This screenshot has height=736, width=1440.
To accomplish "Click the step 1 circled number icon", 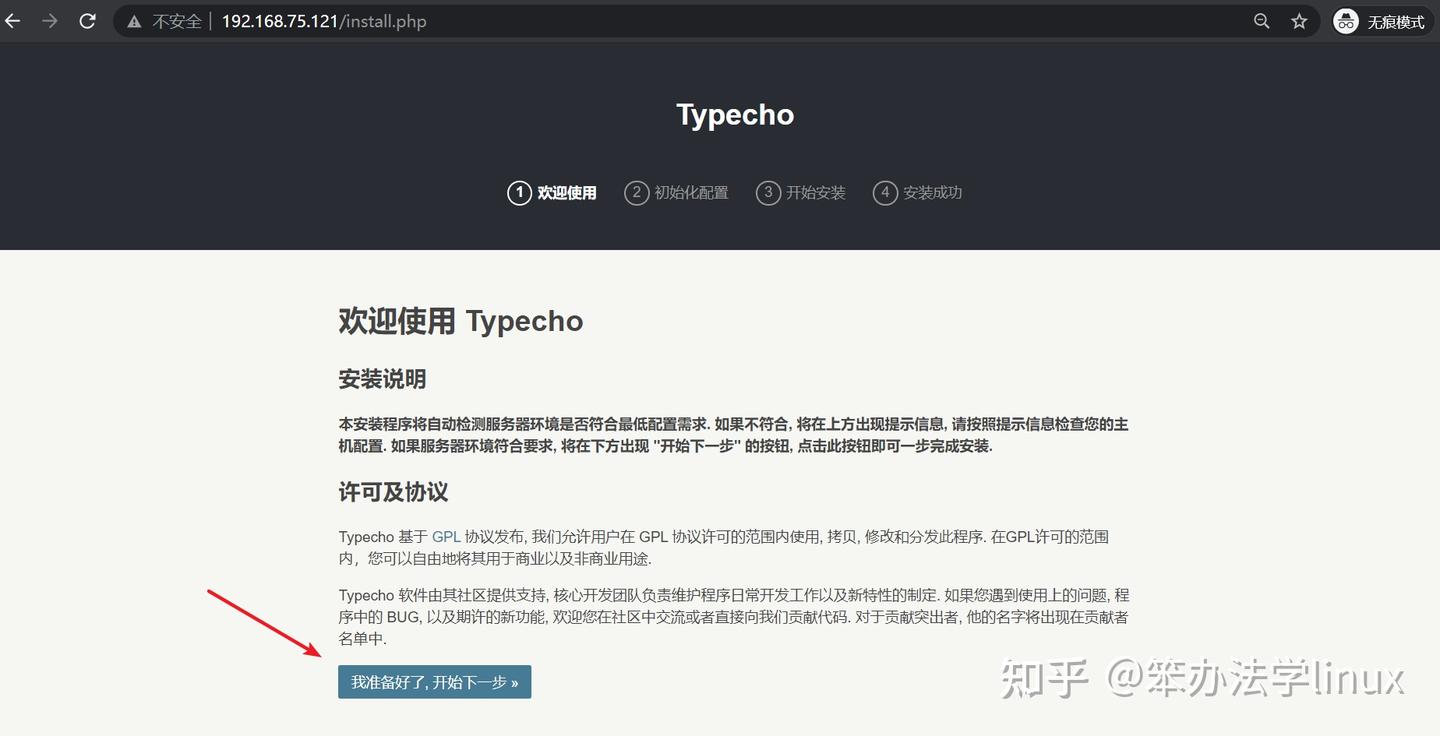I will (519, 192).
